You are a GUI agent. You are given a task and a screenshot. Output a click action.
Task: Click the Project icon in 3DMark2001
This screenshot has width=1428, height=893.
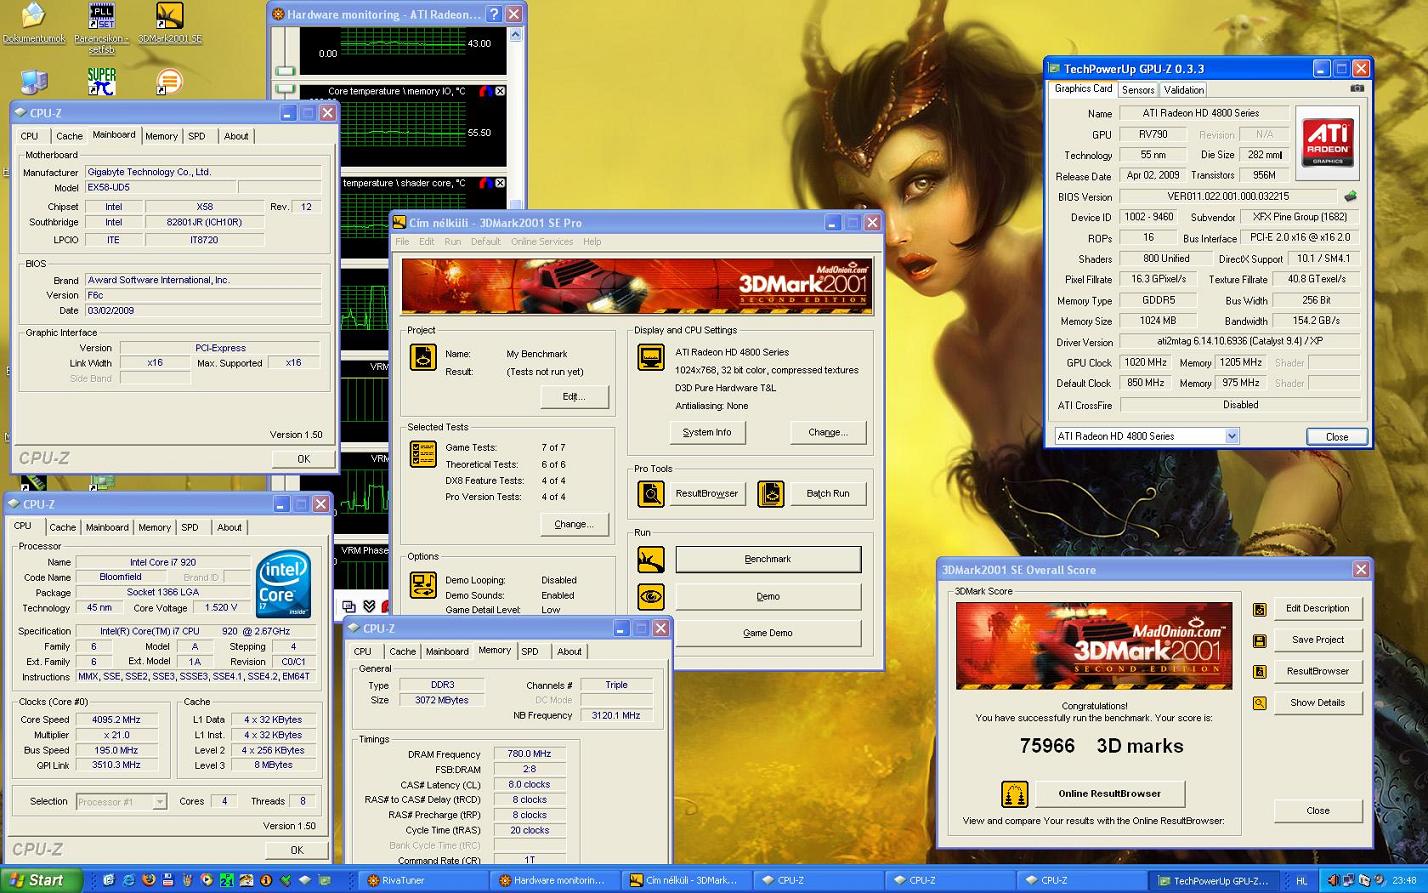[x=423, y=358]
